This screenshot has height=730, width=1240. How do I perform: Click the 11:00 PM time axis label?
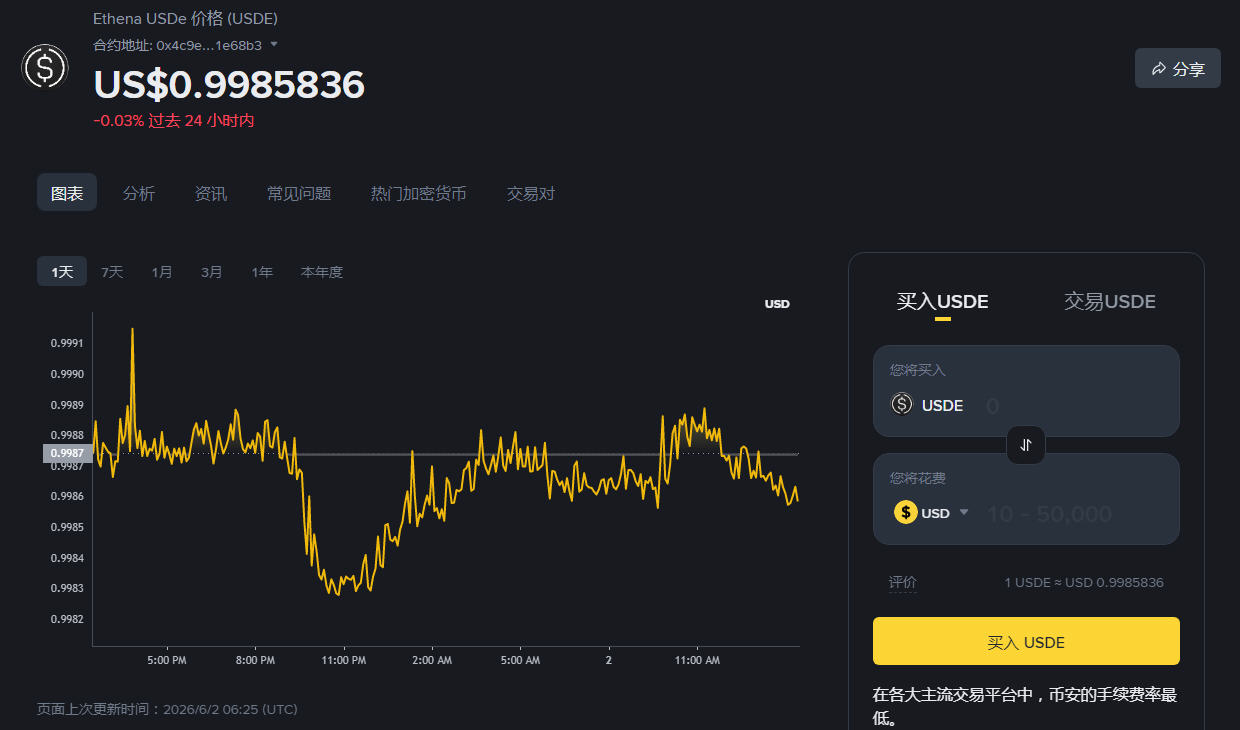(x=343, y=661)
